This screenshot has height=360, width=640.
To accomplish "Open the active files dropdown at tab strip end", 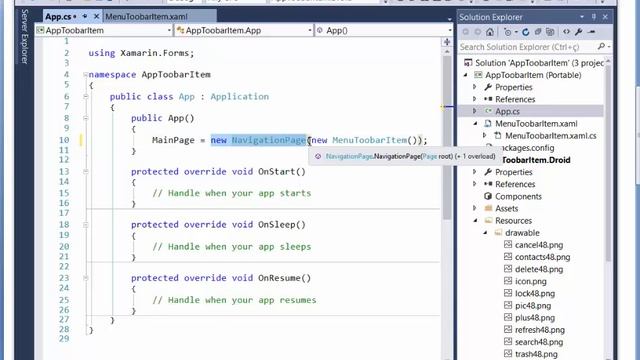I will (x=449, y=19).
